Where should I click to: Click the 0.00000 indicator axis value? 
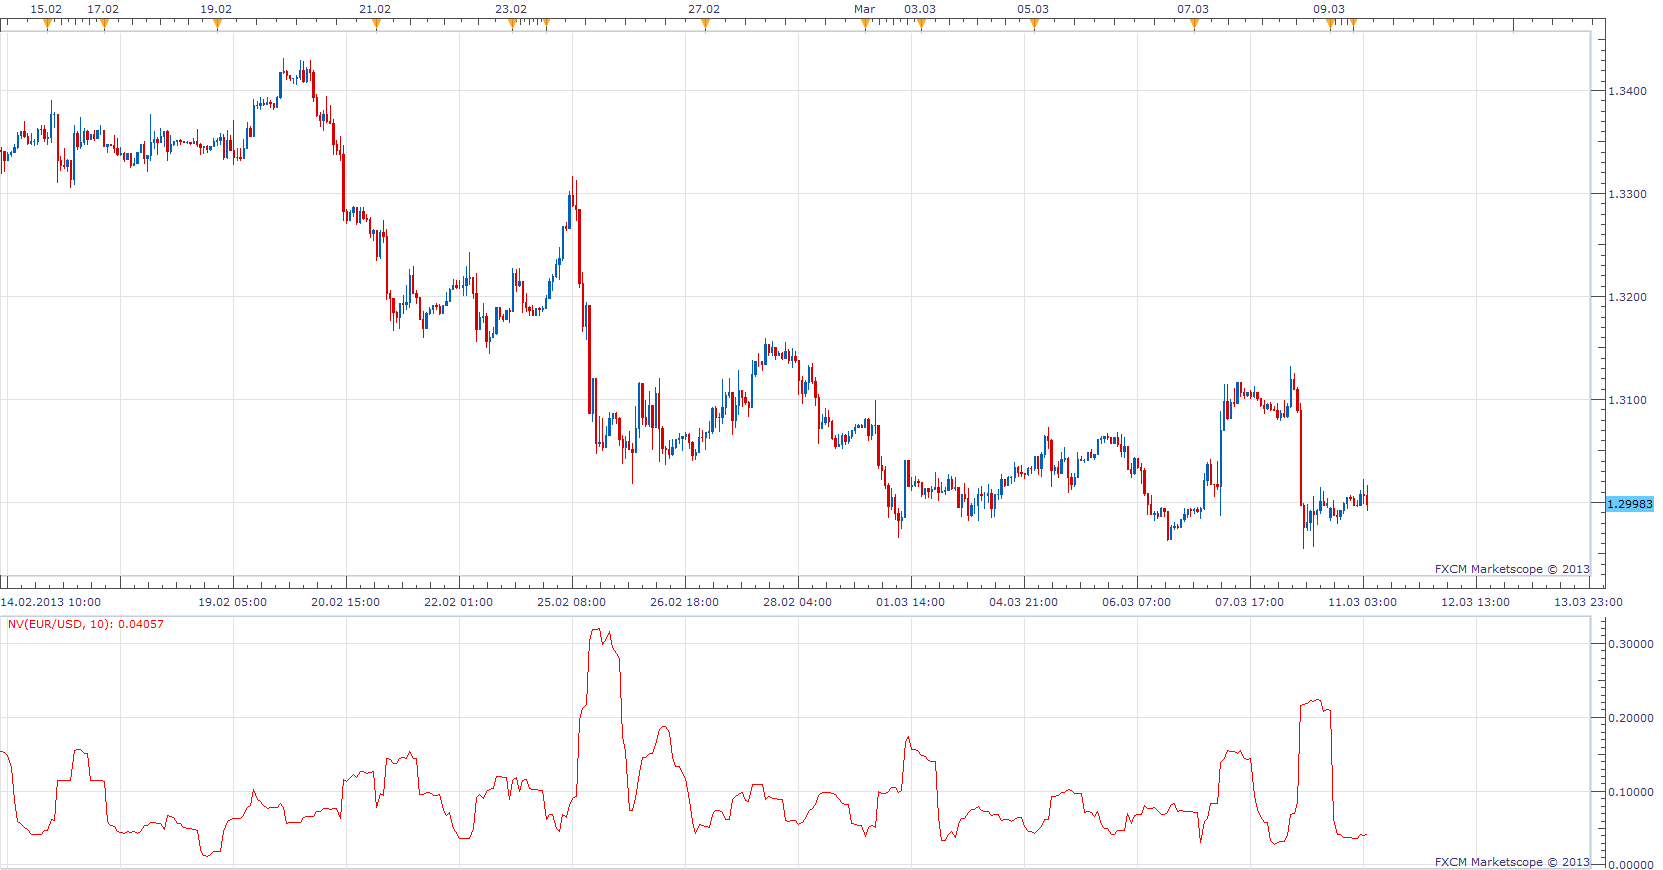tap(1630, 864)
